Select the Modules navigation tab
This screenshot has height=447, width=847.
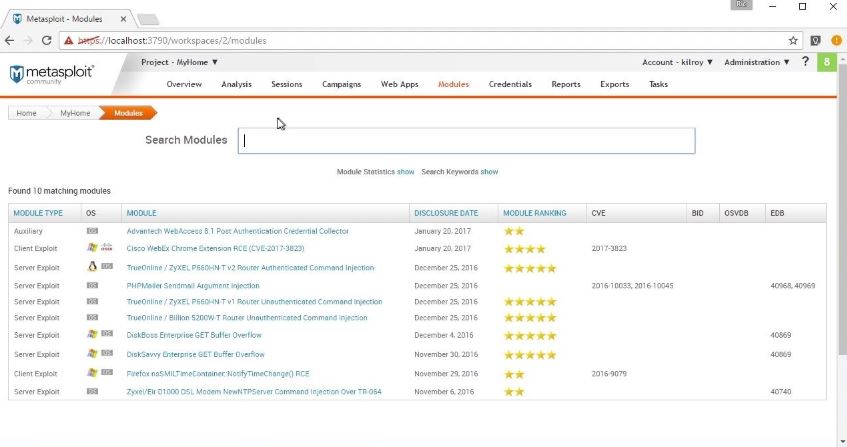pyautogui.click(x=453, y=84)
